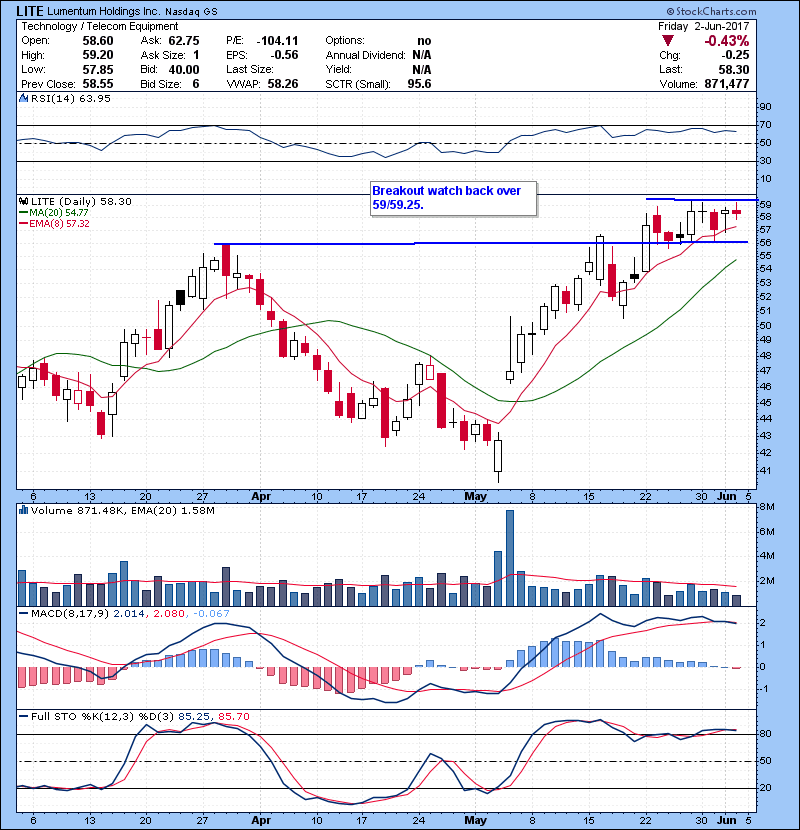
Task: Click the stochastic %D value 85.70
Action: (x=233, y=716)
